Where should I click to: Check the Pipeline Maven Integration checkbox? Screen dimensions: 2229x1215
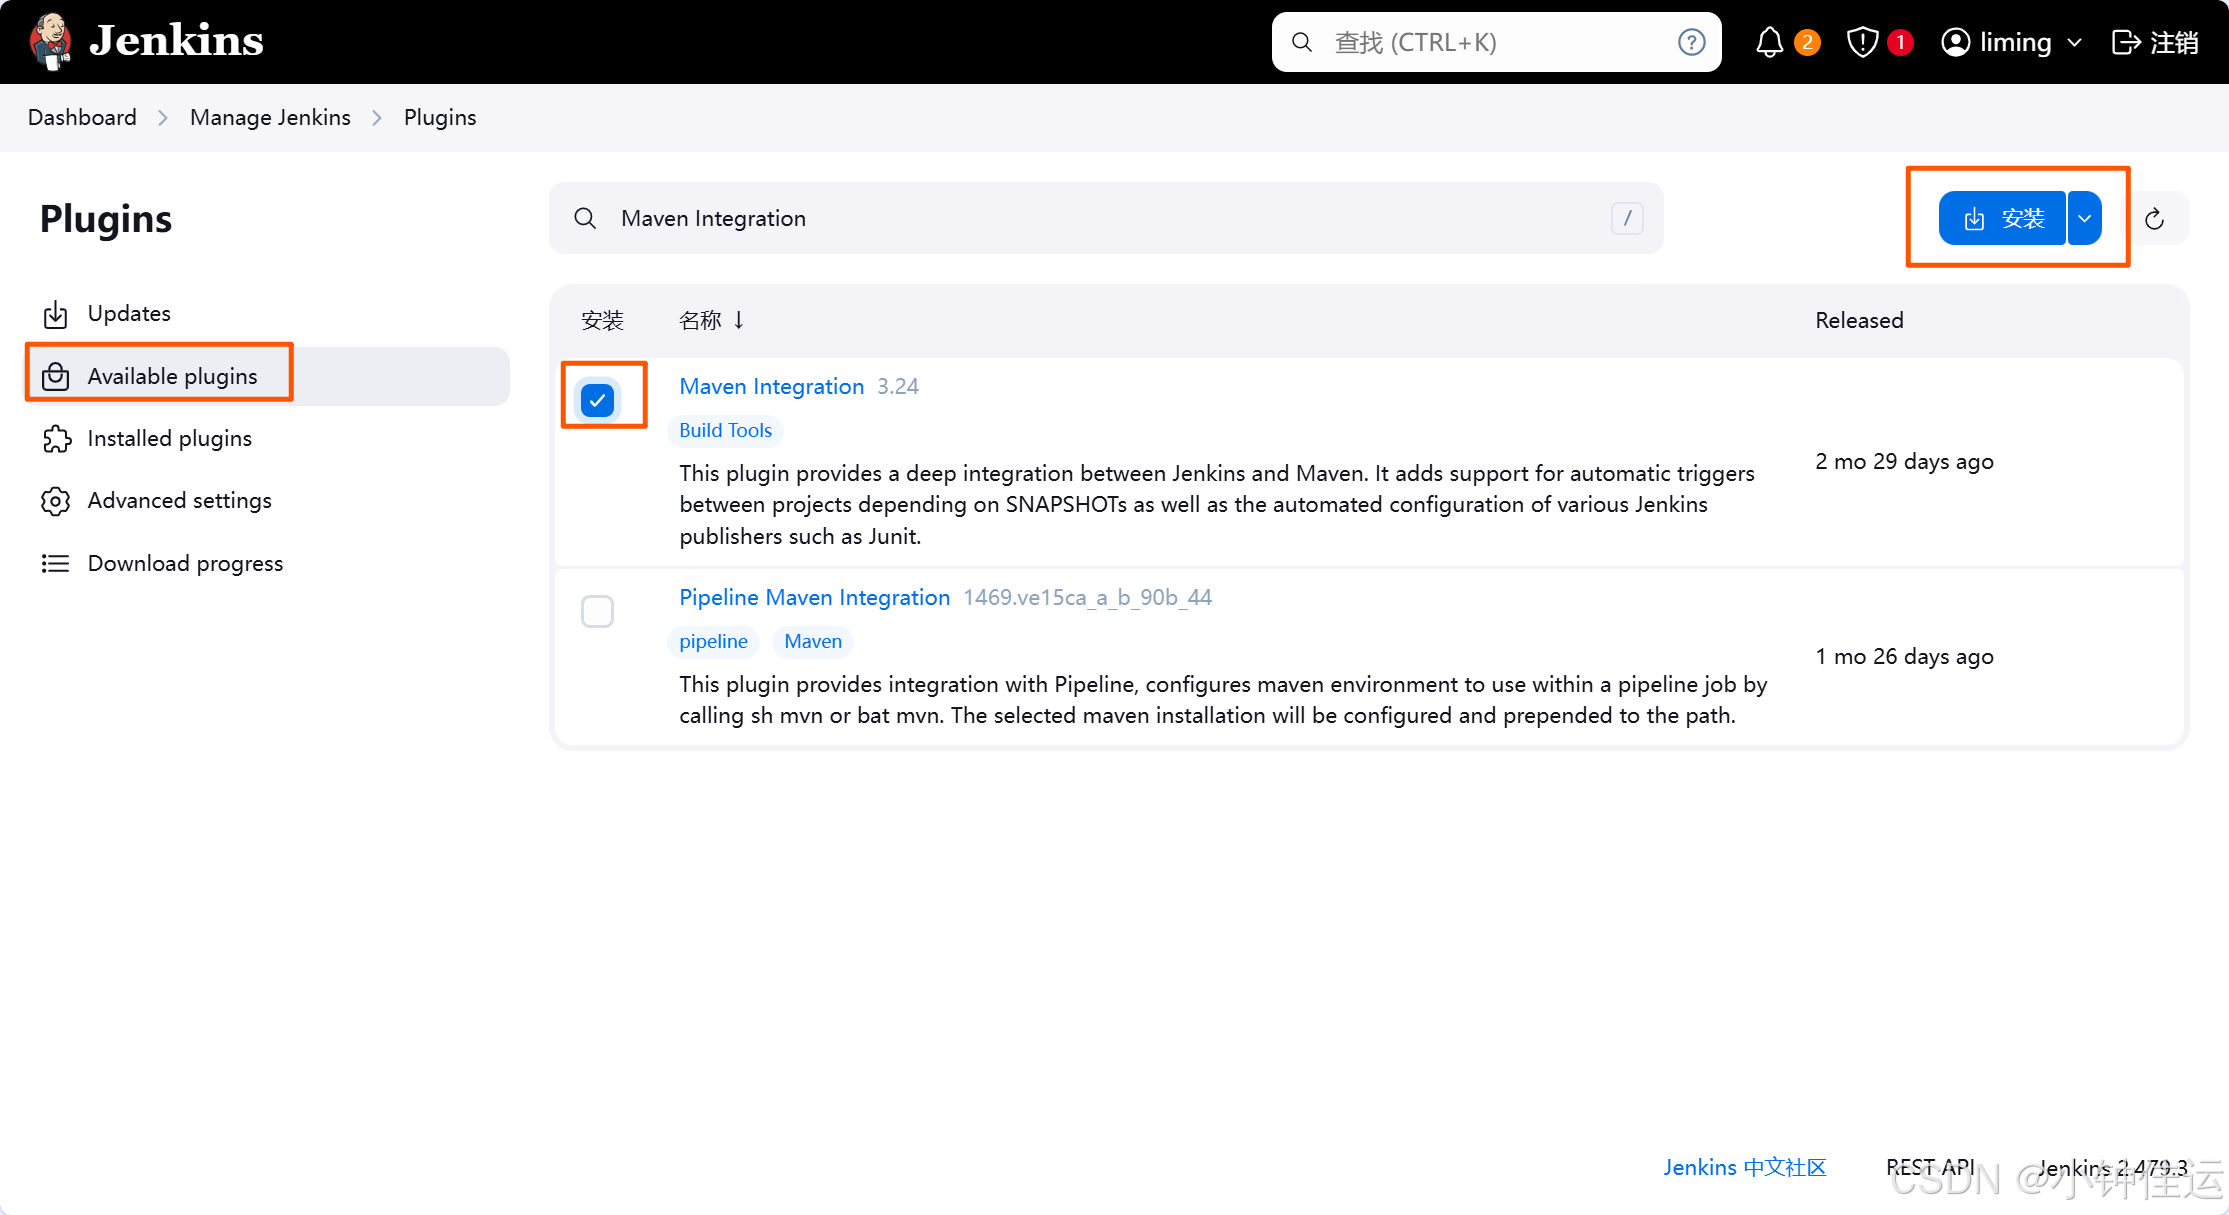coord(597,611)
